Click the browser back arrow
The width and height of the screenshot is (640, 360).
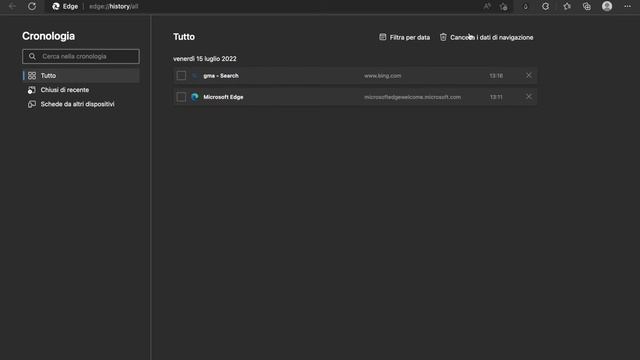pos(12,7)
